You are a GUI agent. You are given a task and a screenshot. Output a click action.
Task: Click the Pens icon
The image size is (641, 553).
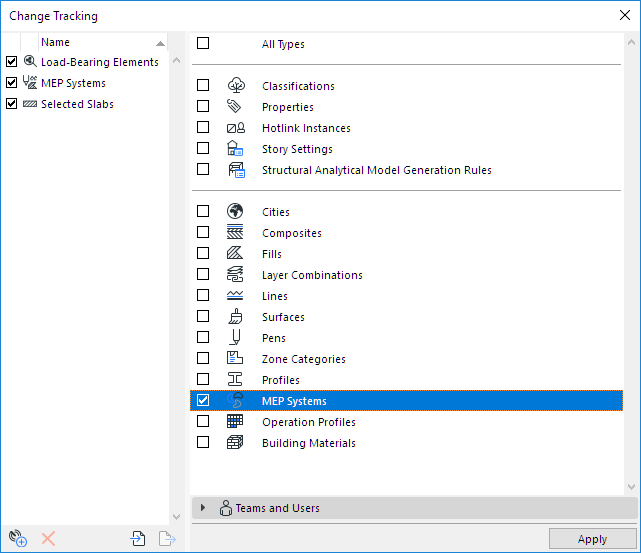[236, 338]
